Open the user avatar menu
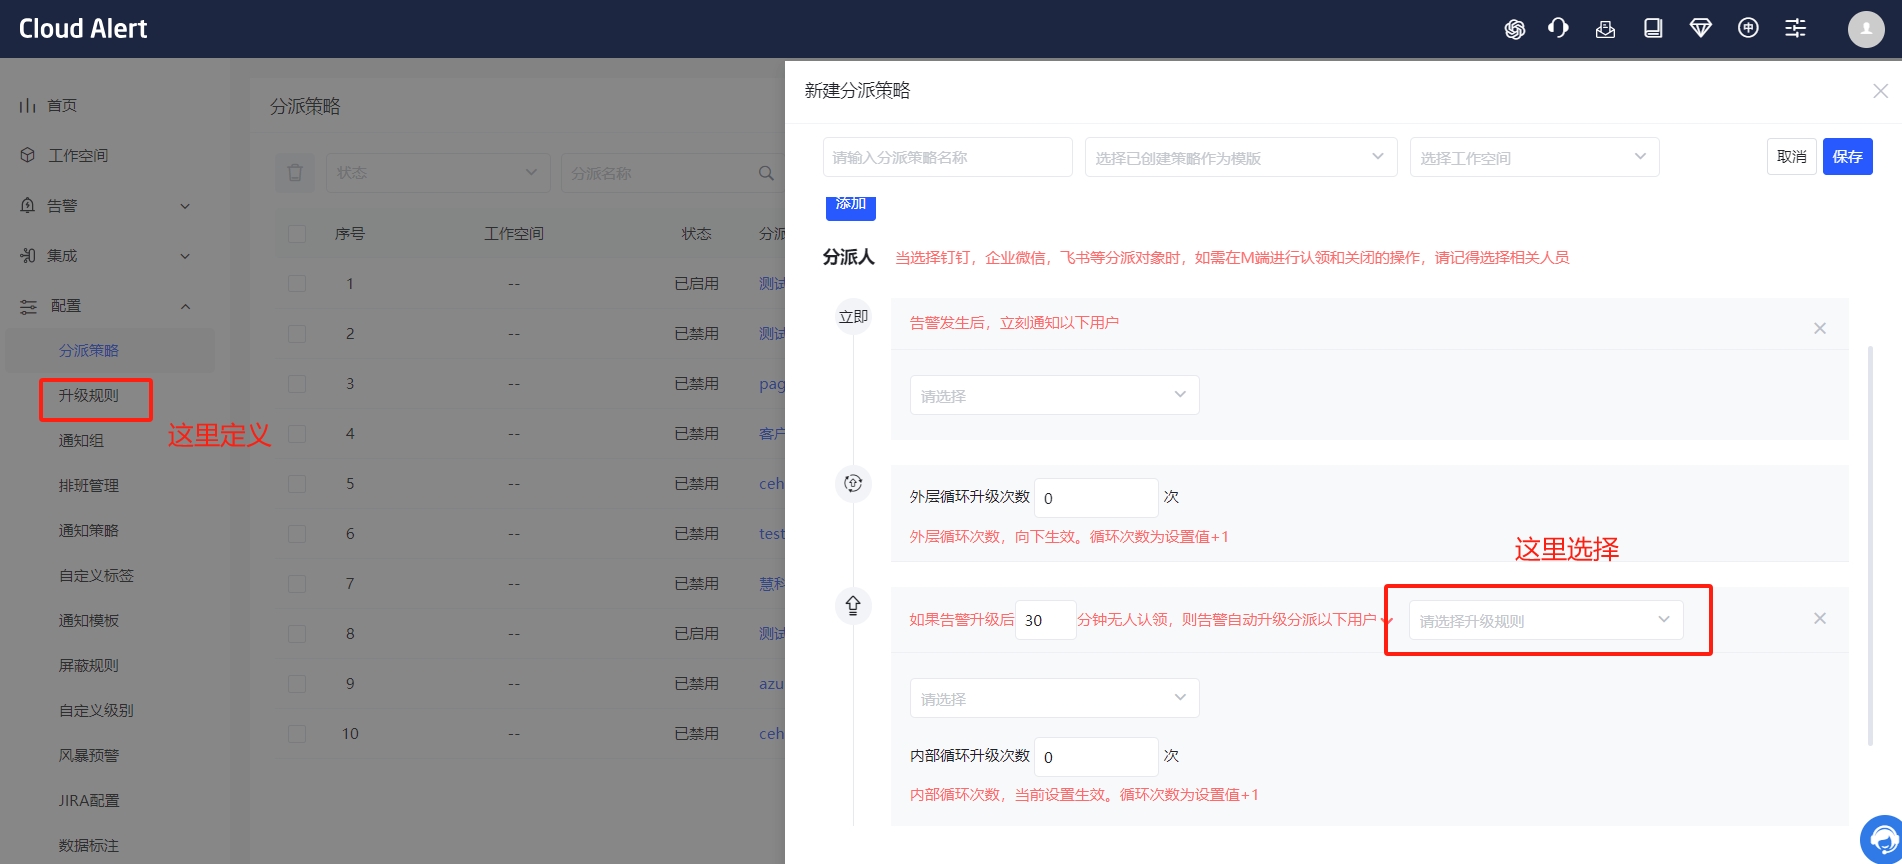 point(1866,29)
